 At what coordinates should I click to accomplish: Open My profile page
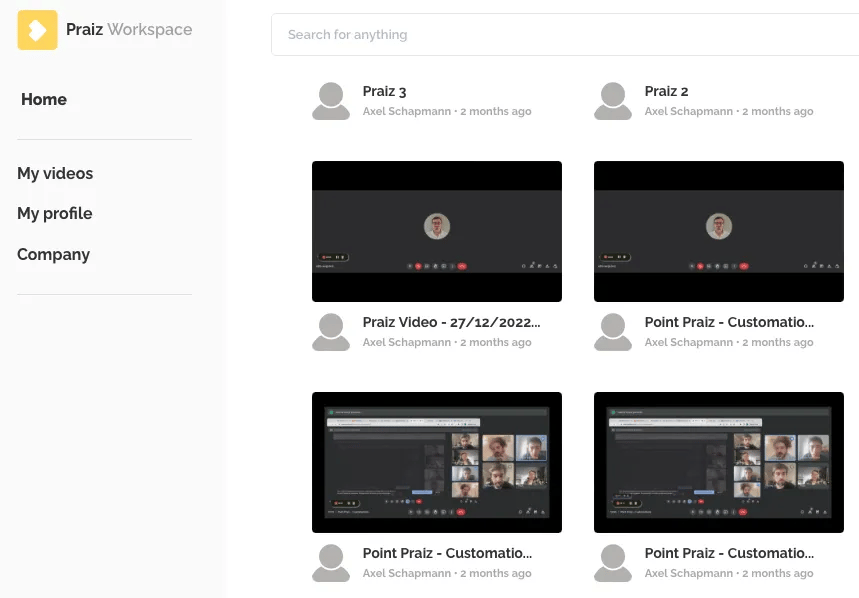pyautogui.click(x=54, y=213)
